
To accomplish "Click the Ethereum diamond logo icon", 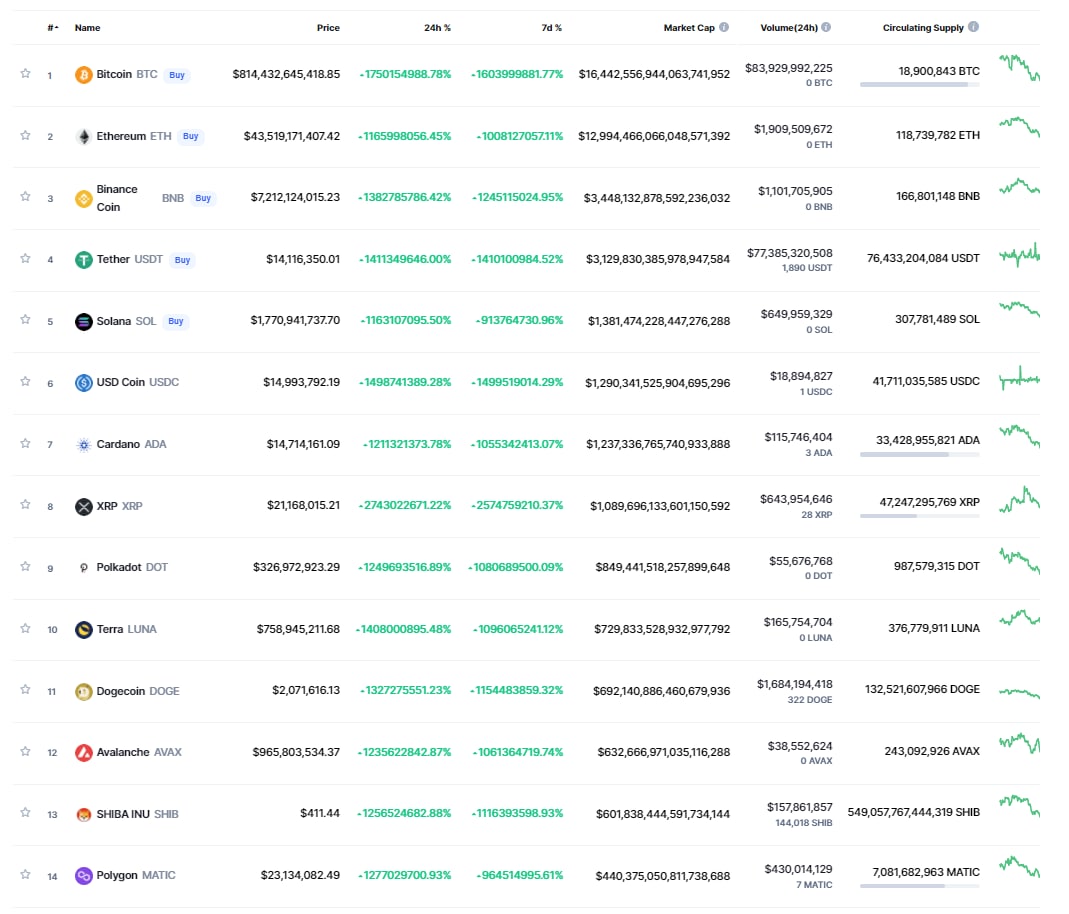I will coord(83,136).
